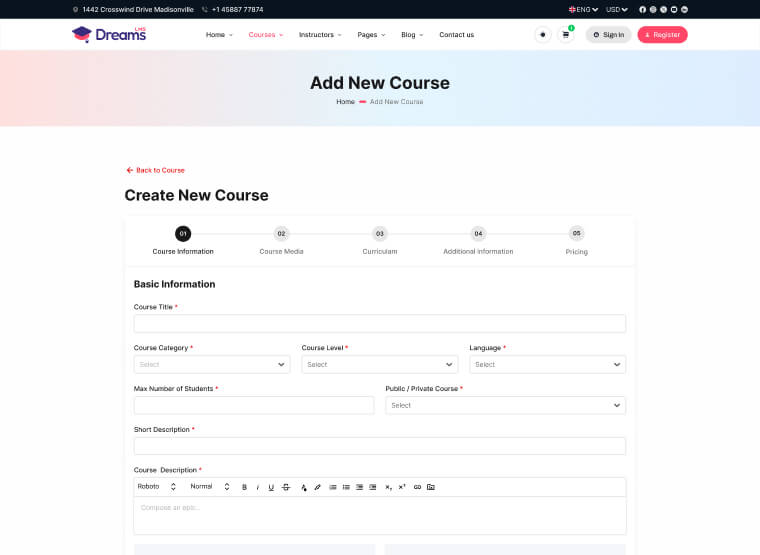The height and width of the screenshot is (555, 760).
Task: Increase indent in the editor toolbar
Action: (372, 487)
